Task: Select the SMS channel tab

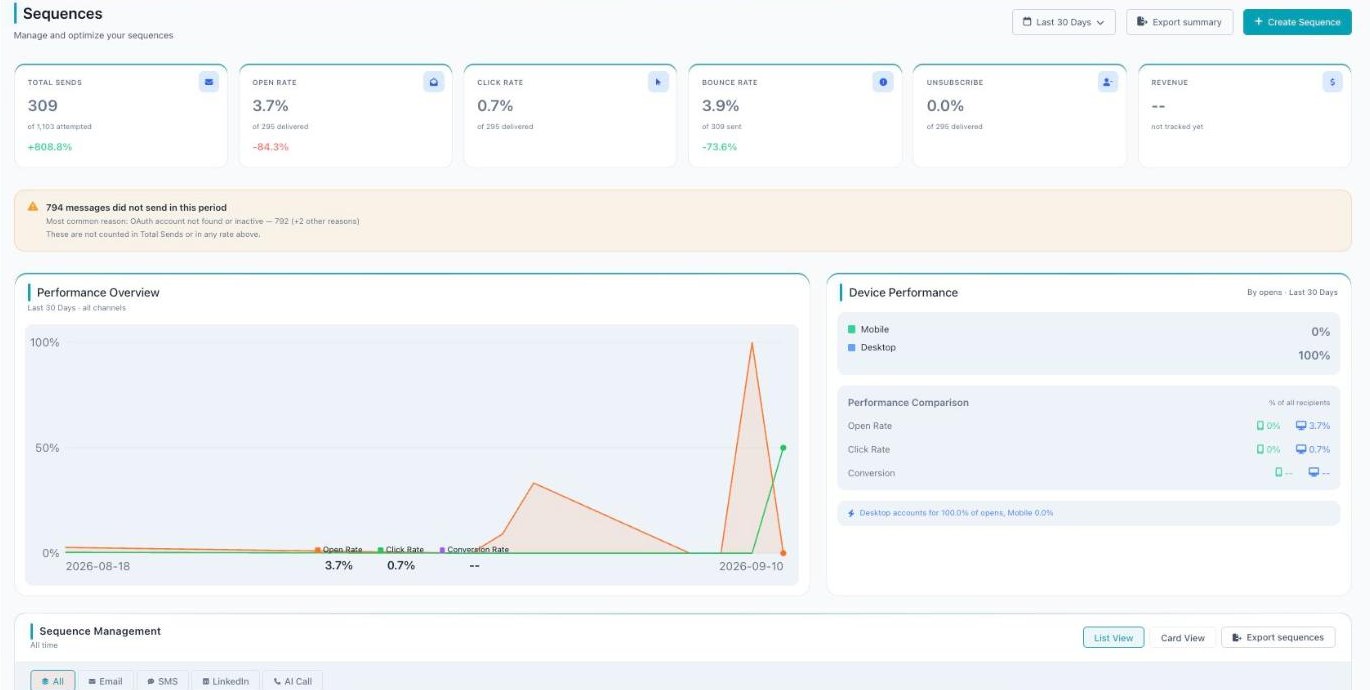Action: 162,681
